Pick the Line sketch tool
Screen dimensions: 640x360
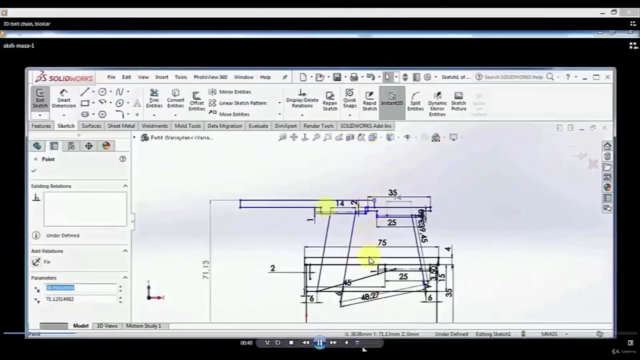point(84,92)
